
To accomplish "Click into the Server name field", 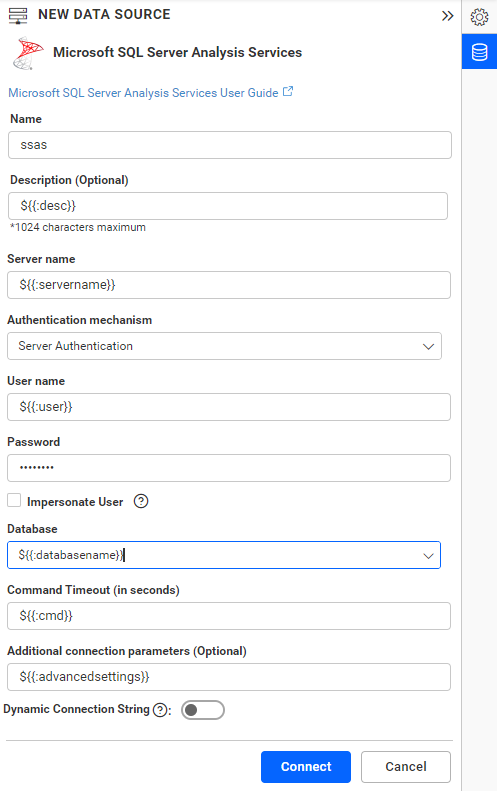I will 229,285.
